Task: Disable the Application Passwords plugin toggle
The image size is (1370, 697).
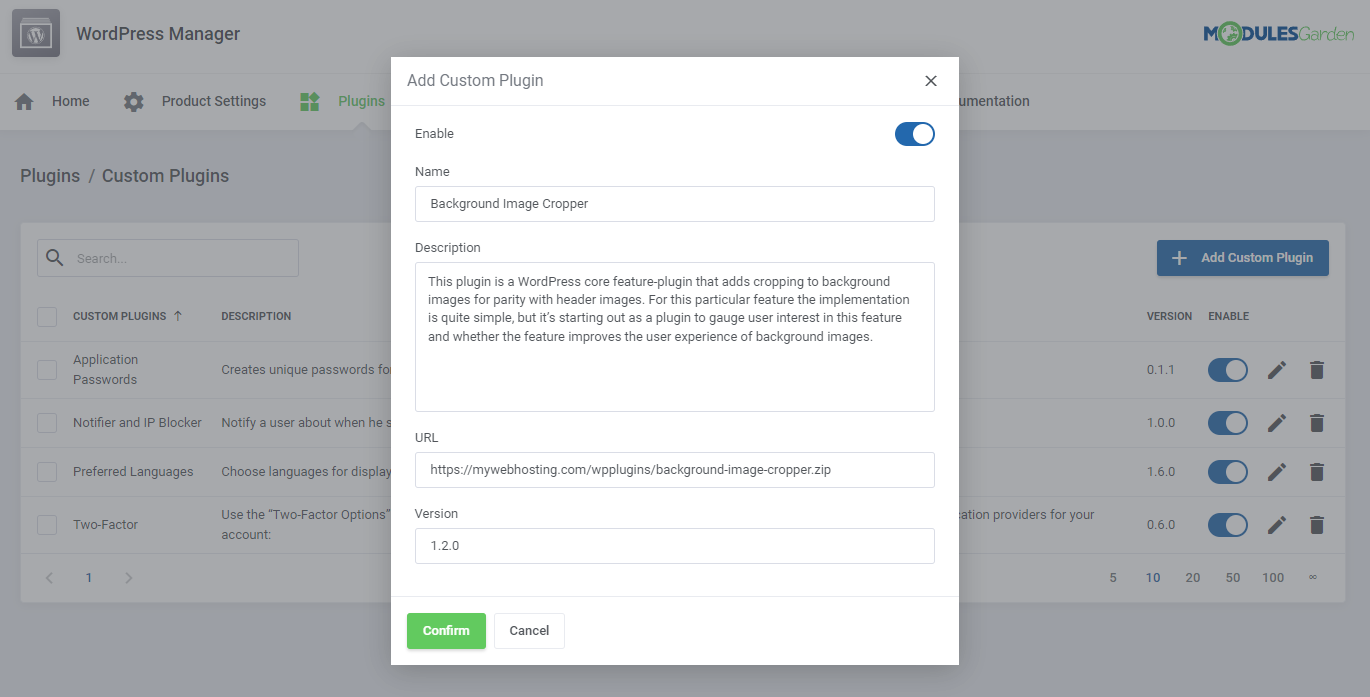Action: (x=1227, y=369)
